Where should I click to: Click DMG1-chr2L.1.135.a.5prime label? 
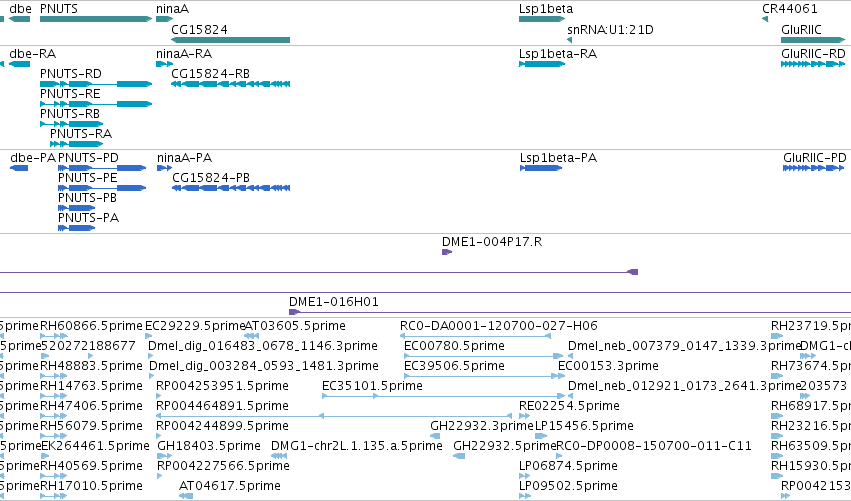[357, 447]
